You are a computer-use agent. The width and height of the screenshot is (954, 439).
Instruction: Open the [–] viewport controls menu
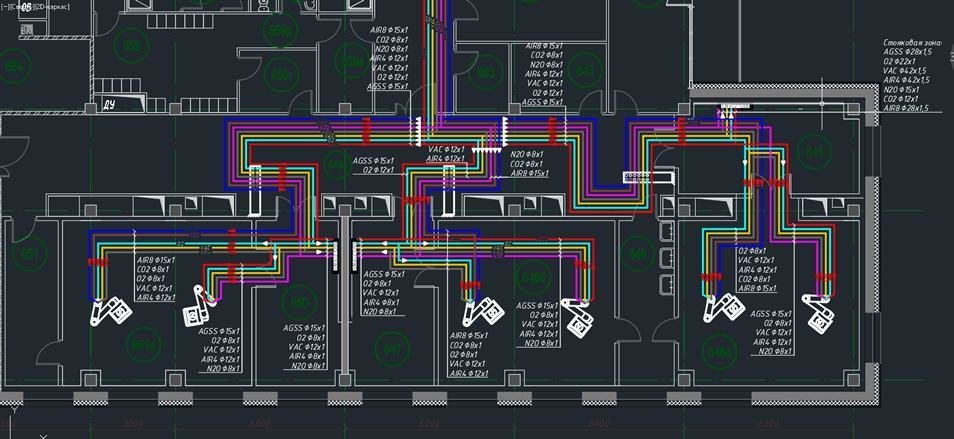point(5,6)
